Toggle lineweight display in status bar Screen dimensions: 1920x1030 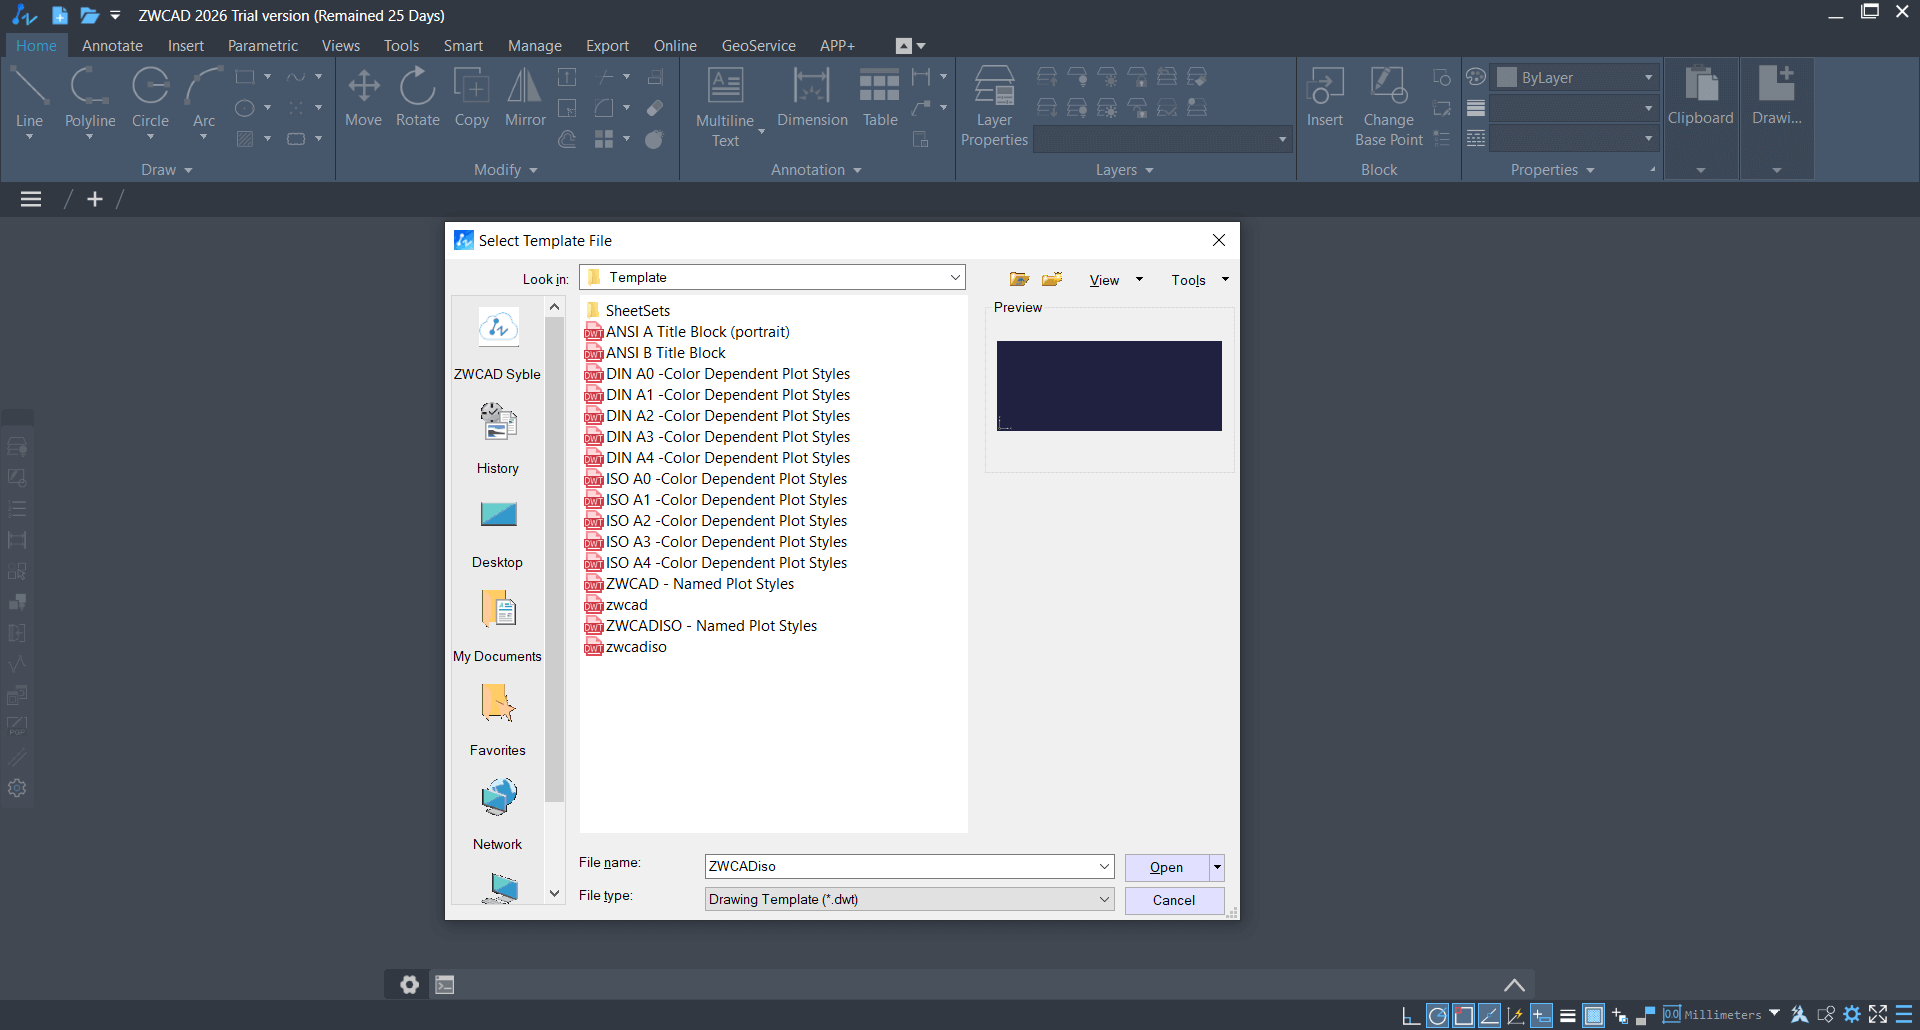1567,1015
